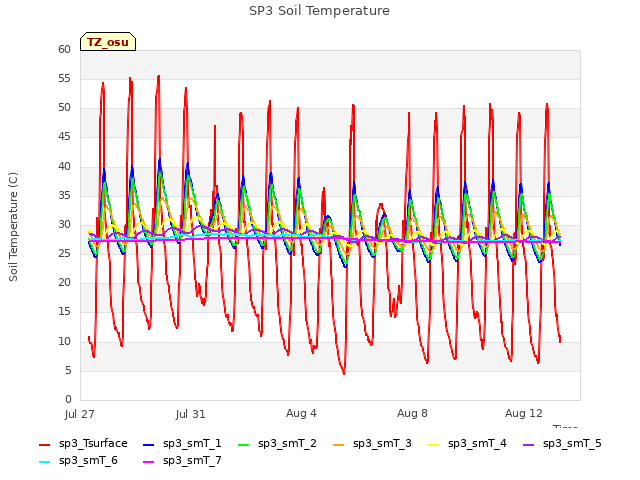Screen dimensions: 640x480
Task: Click the purple sp3_smT_5 legend swatch
Action: [529, 444]
